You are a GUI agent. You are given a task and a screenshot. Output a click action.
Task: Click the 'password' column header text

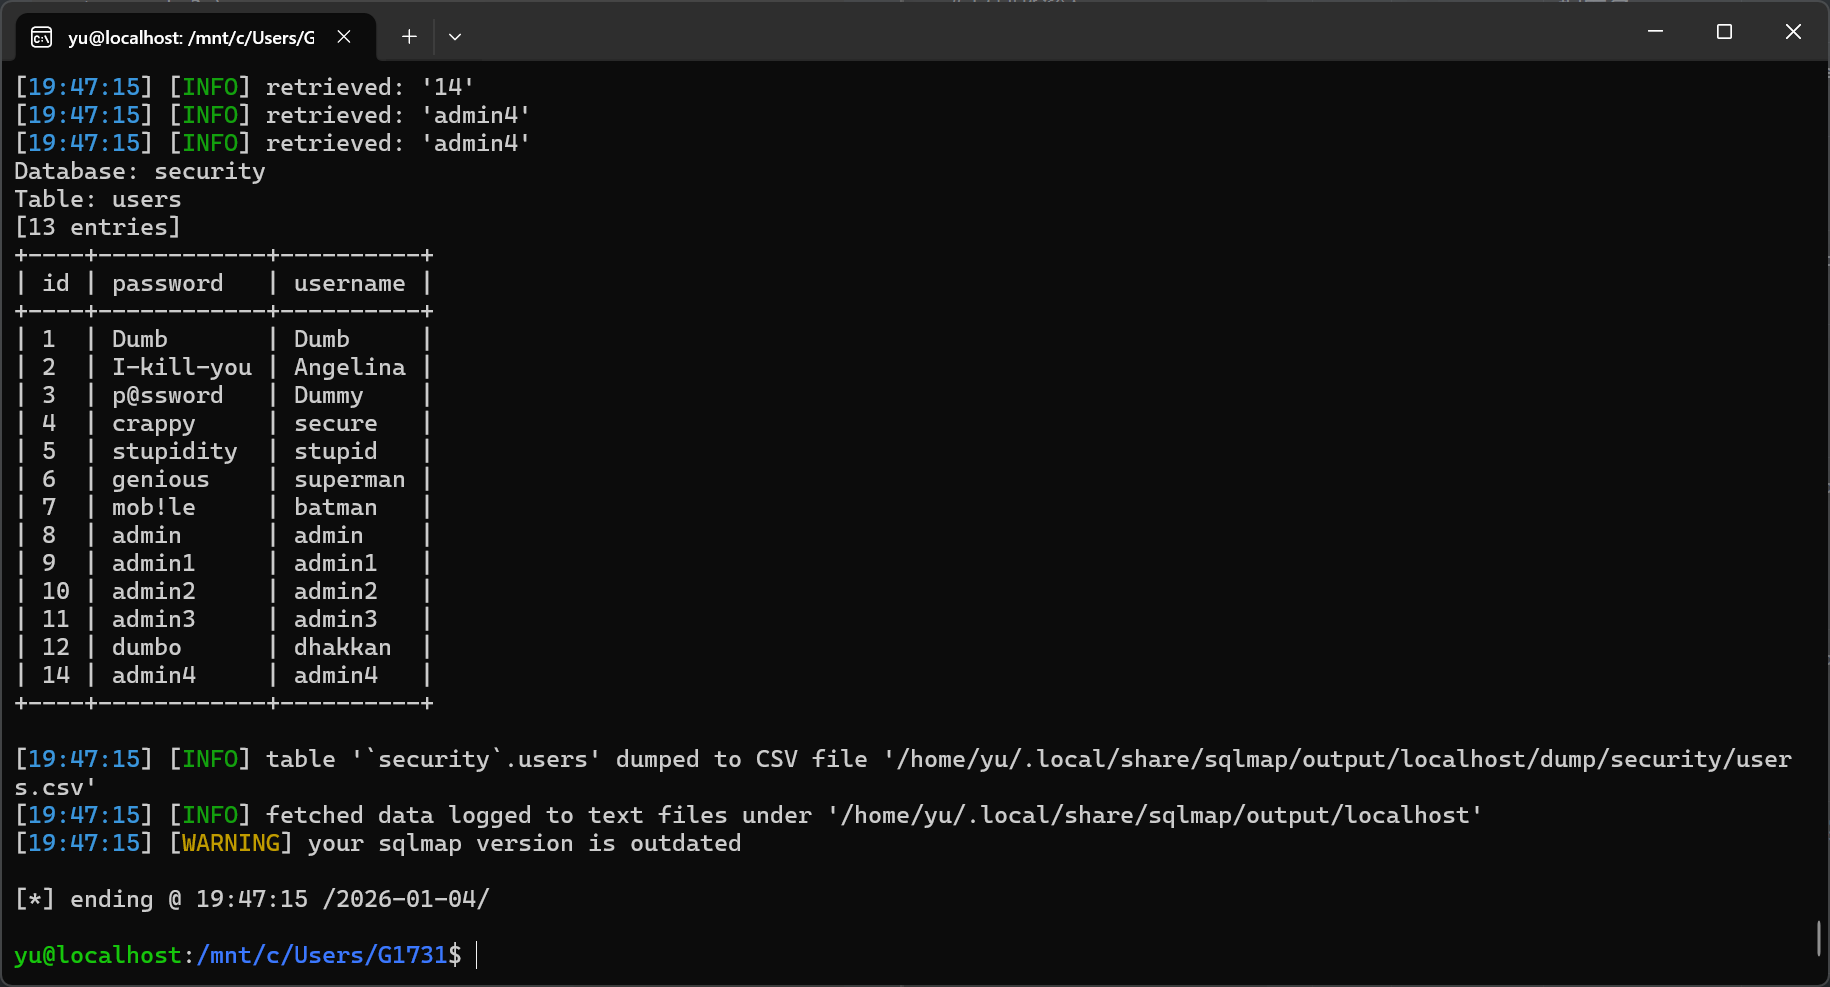click(x=167, y=284)
